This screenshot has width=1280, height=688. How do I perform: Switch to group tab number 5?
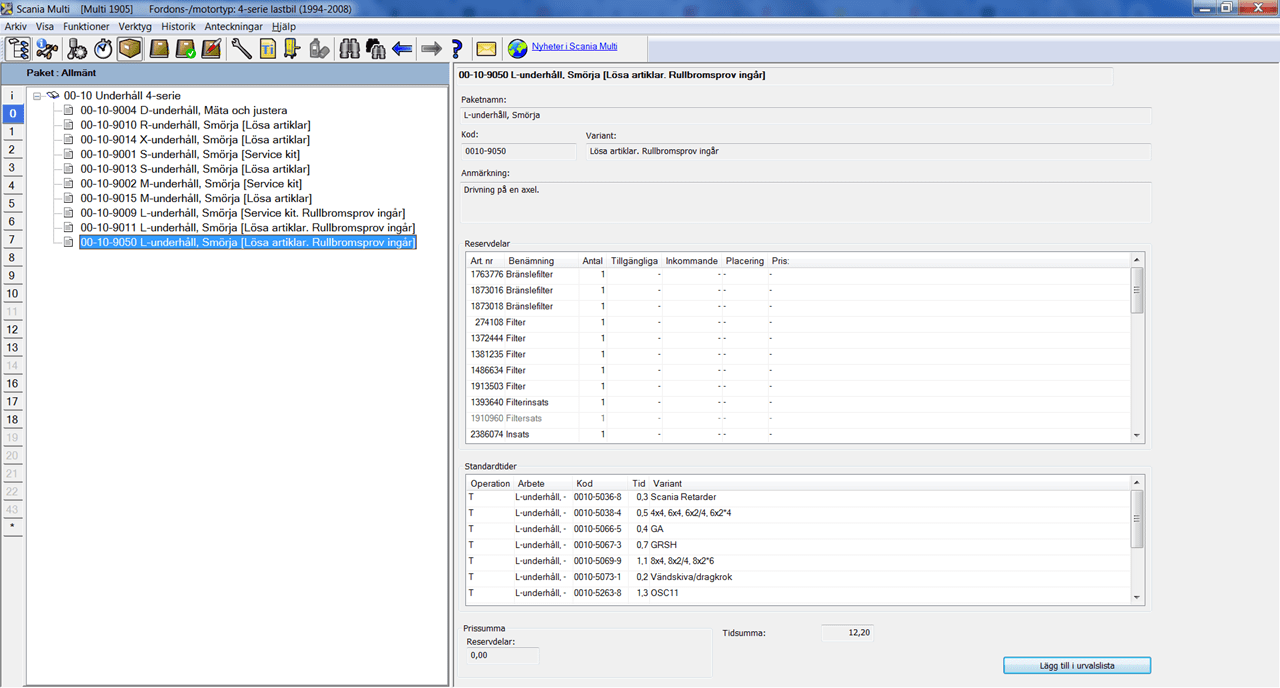(12, 203)
